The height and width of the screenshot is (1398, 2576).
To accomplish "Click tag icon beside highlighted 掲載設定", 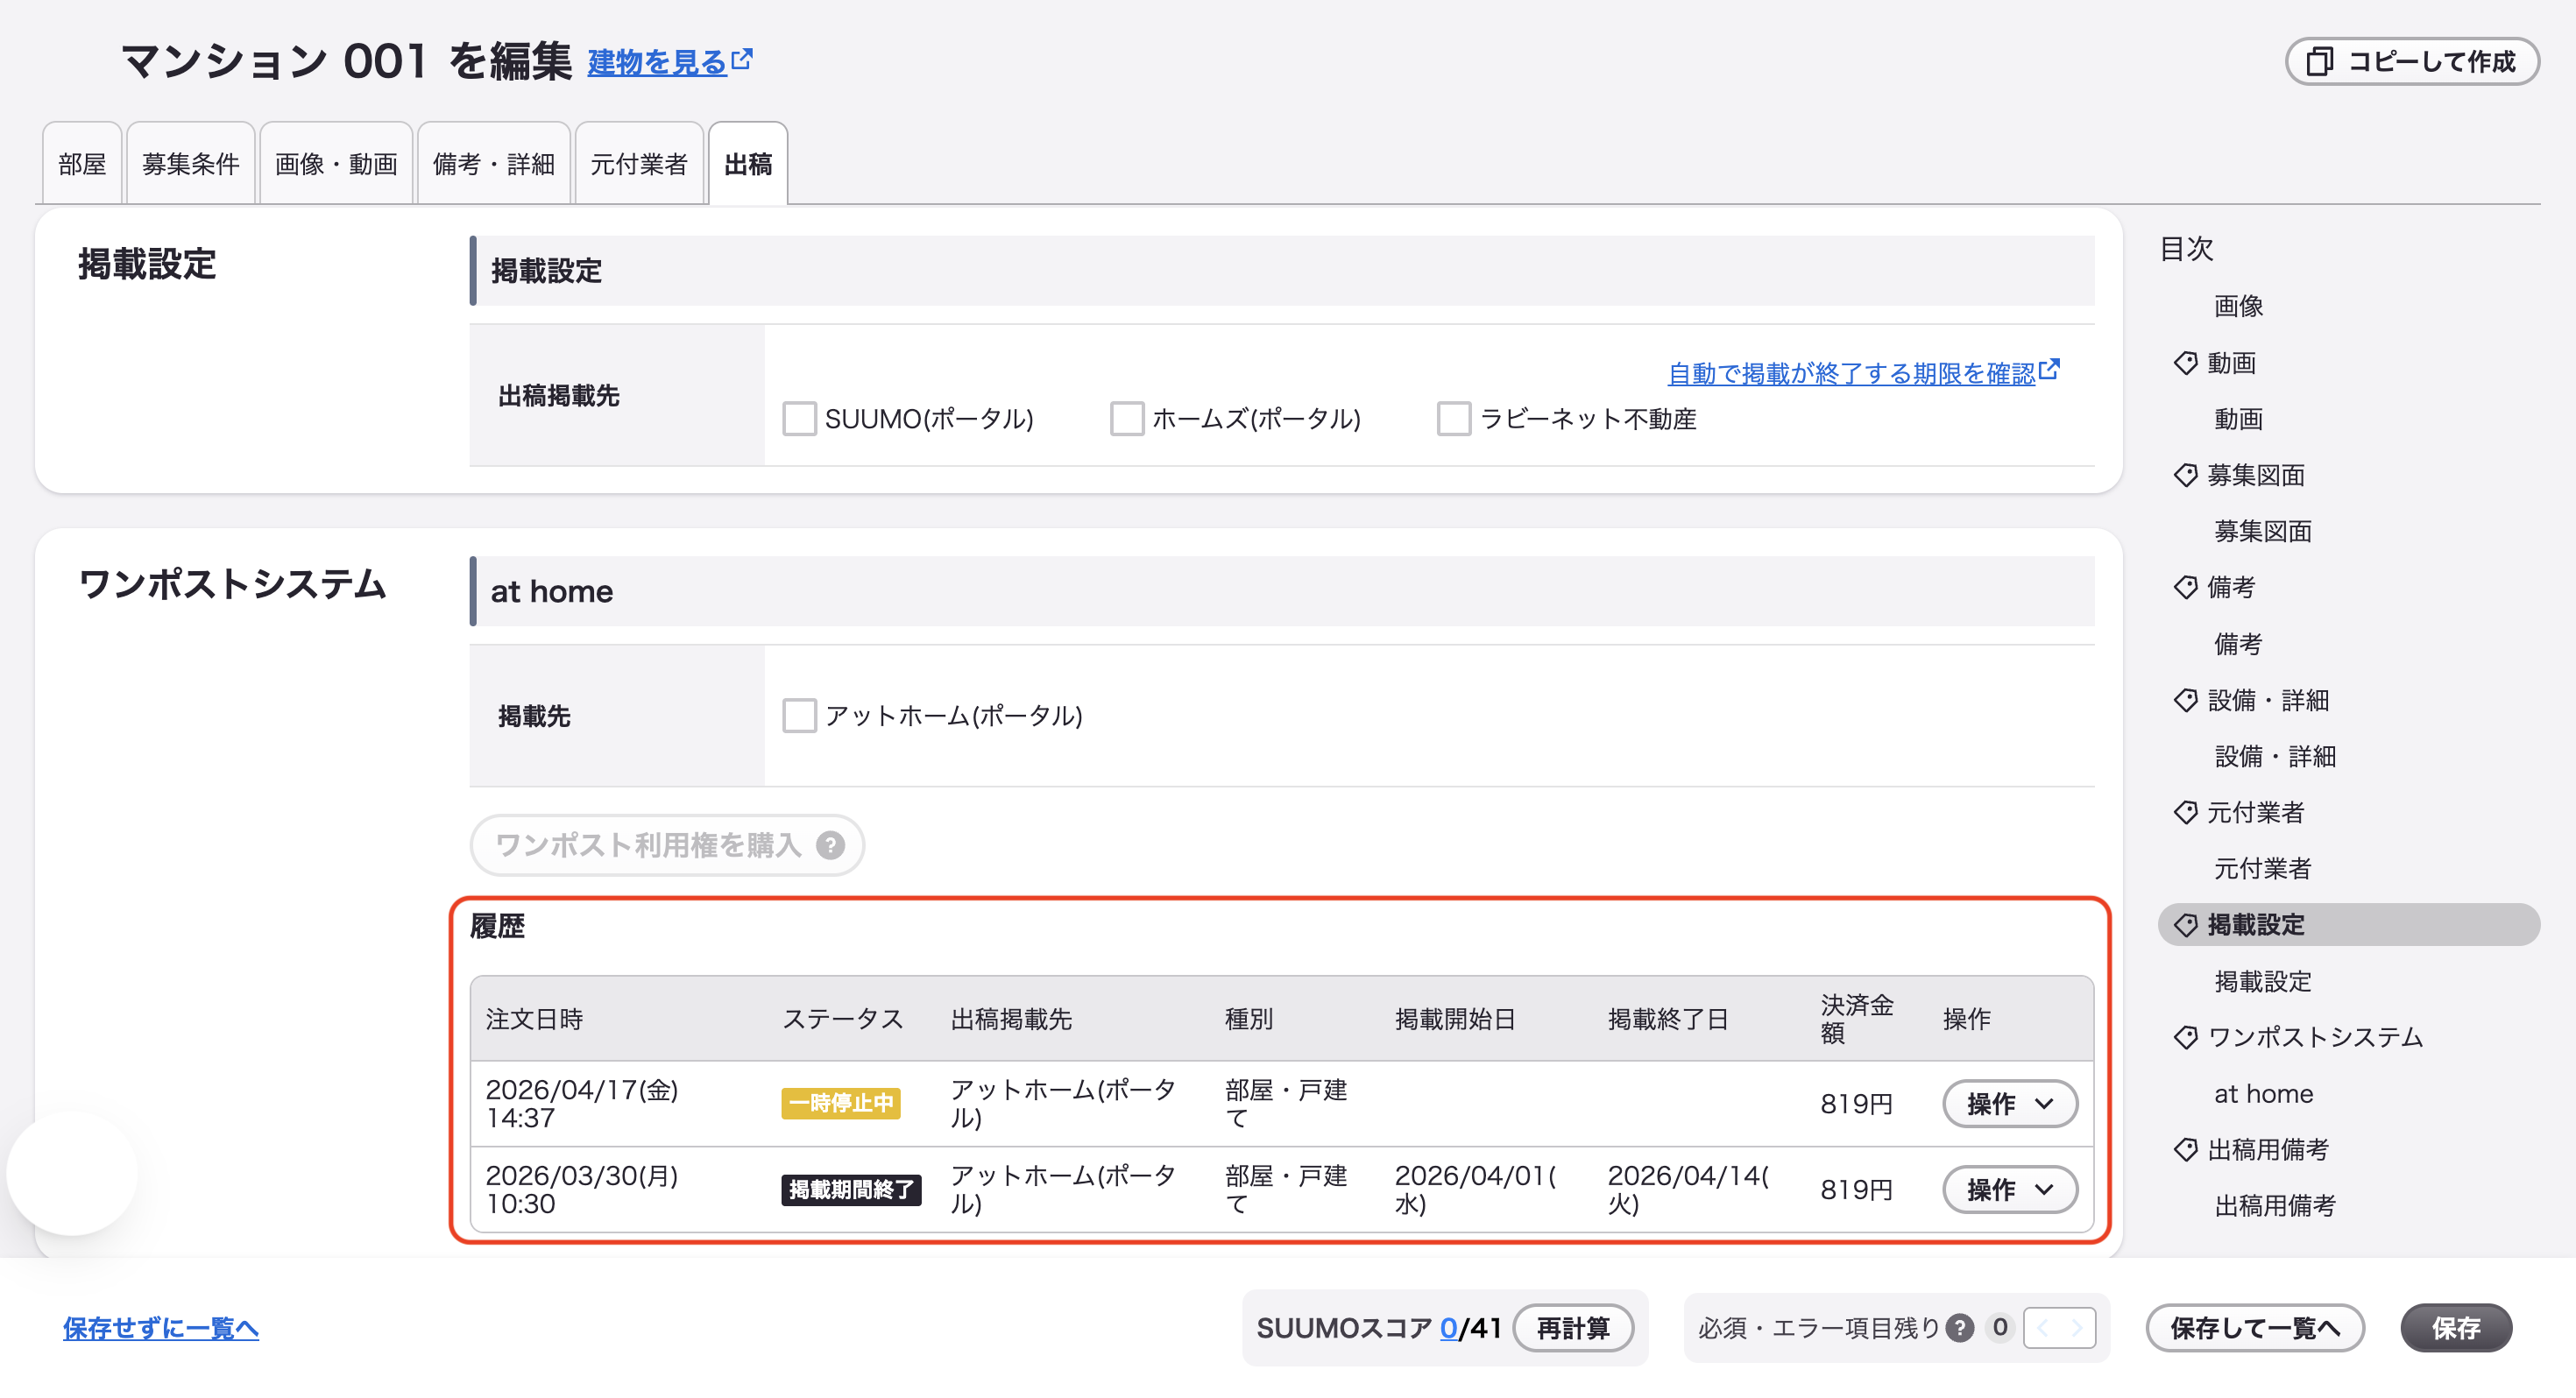I will point(2186,925).
